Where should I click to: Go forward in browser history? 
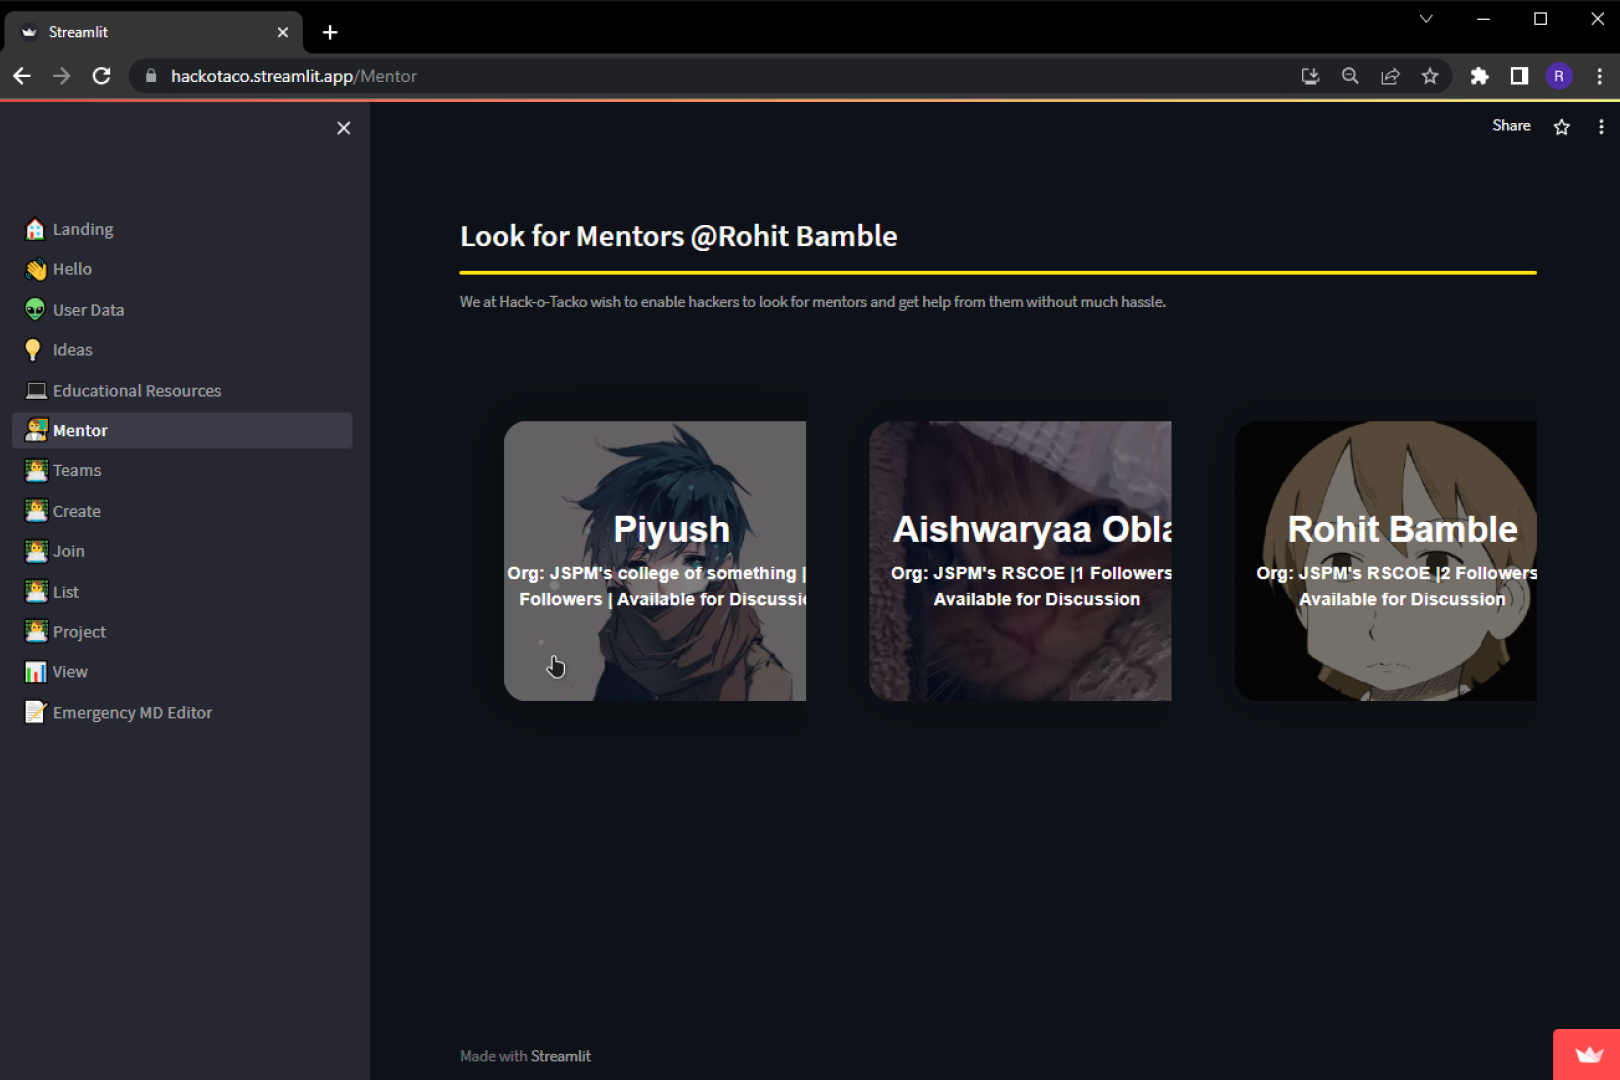[x=62, y=76]
